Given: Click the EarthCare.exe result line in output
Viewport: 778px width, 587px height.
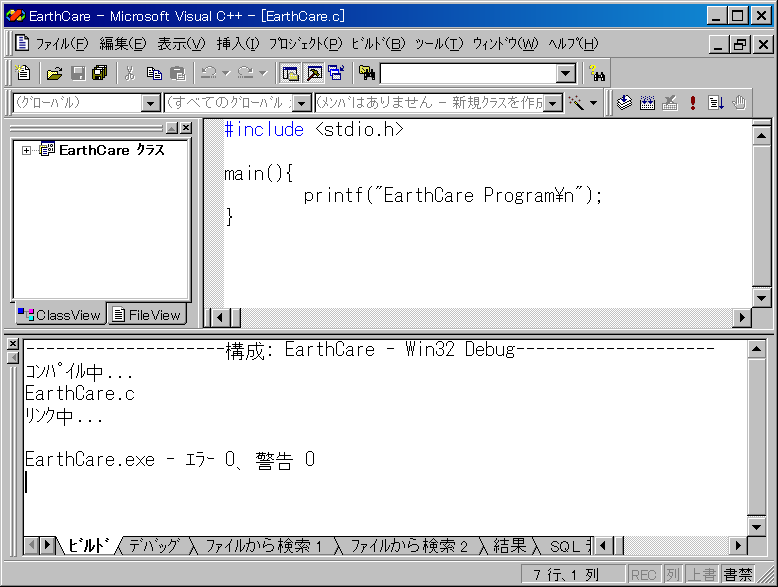Looking at the screenshot, I should [170, 459].
